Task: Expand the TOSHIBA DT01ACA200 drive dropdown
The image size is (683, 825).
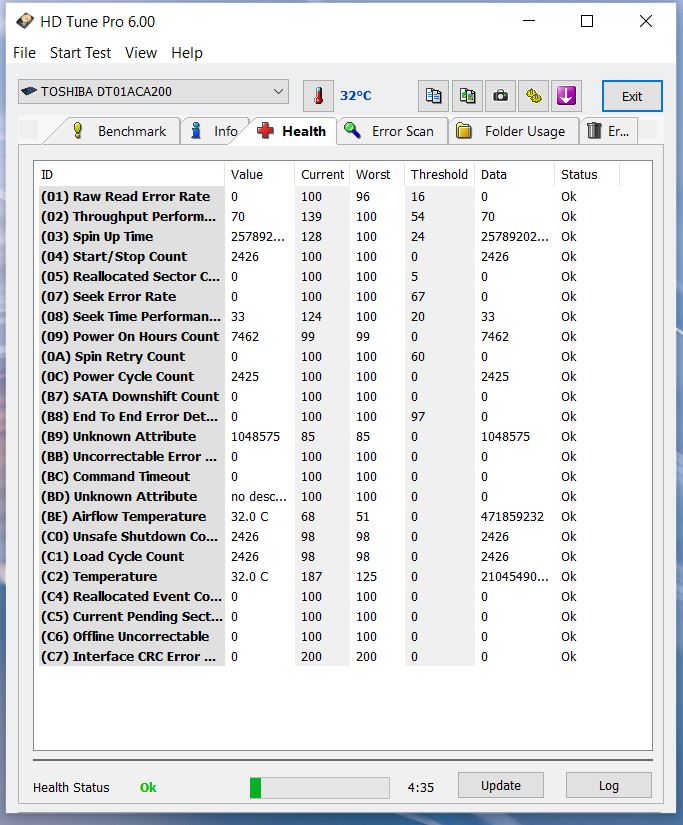Action: 153,92
